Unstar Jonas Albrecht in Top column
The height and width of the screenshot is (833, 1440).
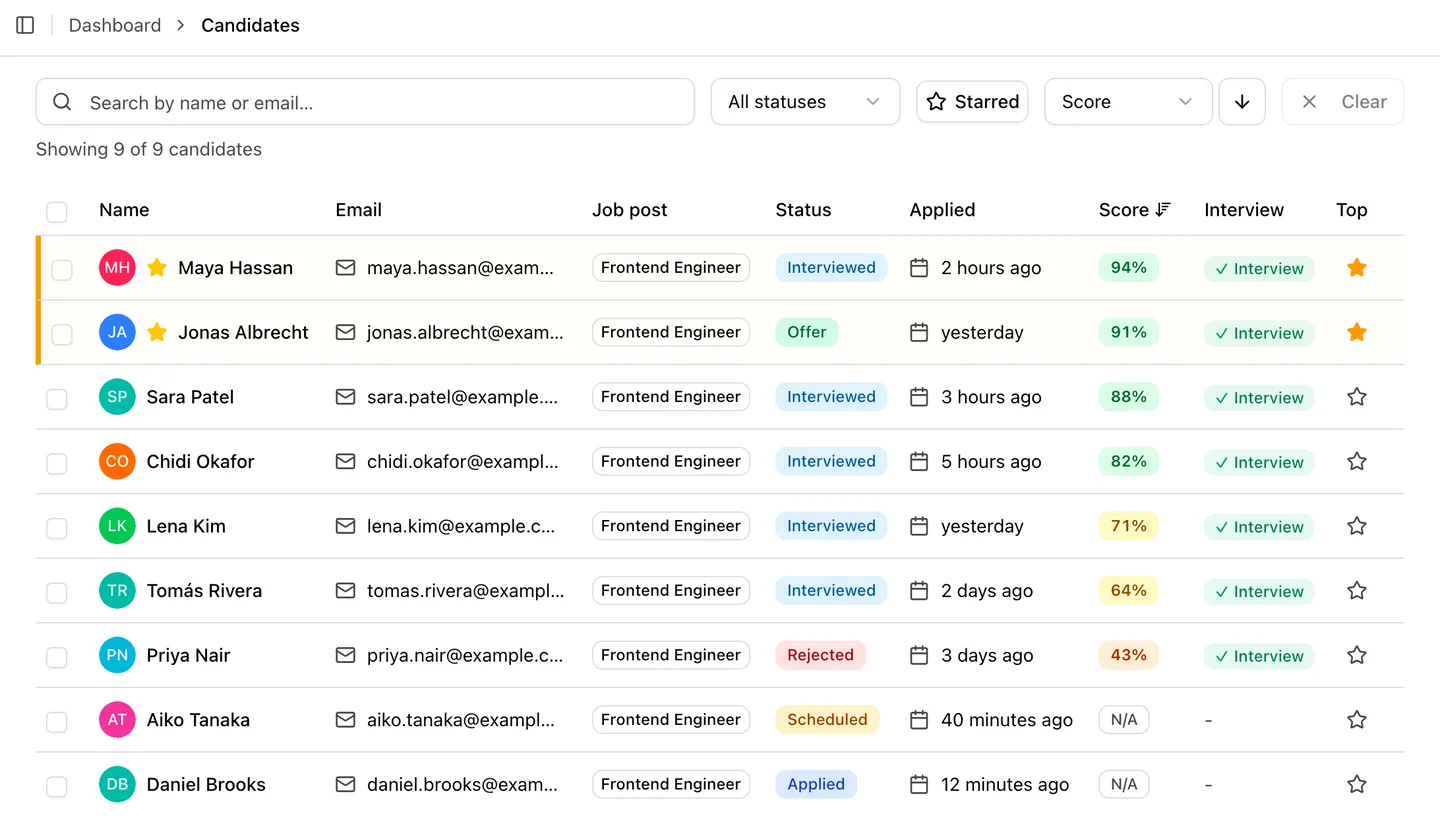1356,332
